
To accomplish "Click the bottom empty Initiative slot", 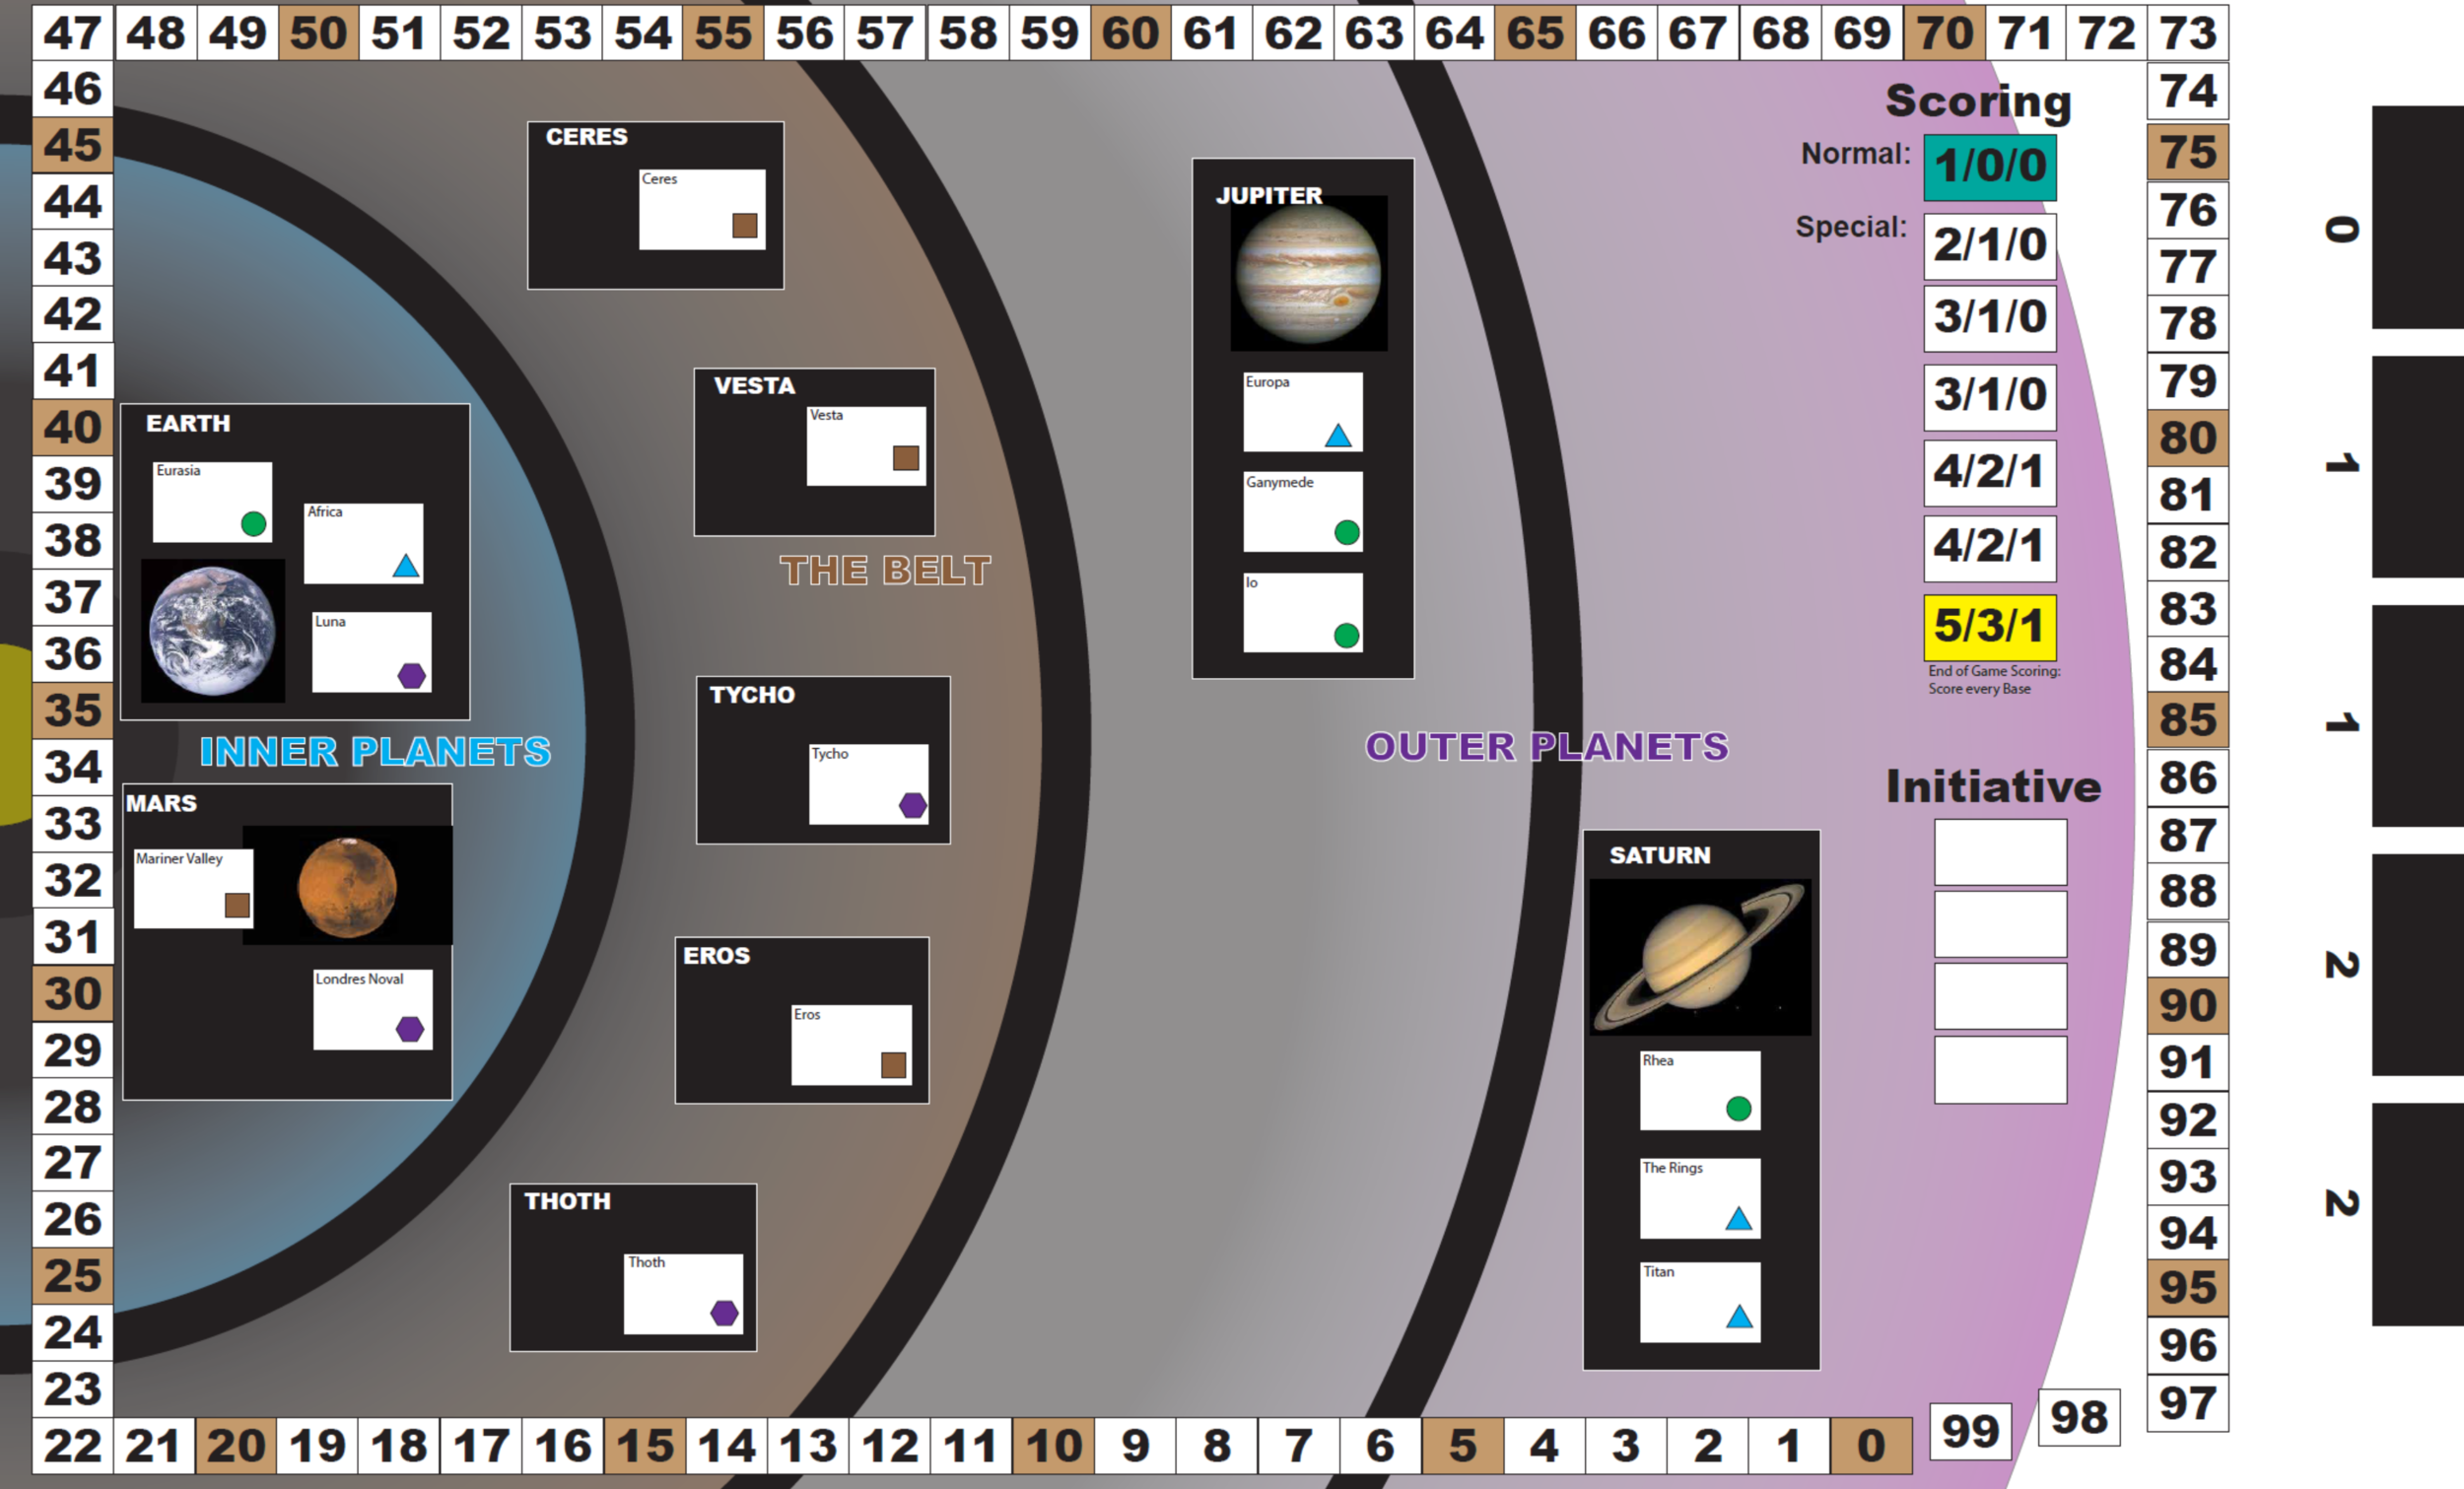I will click(2000, 1070).
